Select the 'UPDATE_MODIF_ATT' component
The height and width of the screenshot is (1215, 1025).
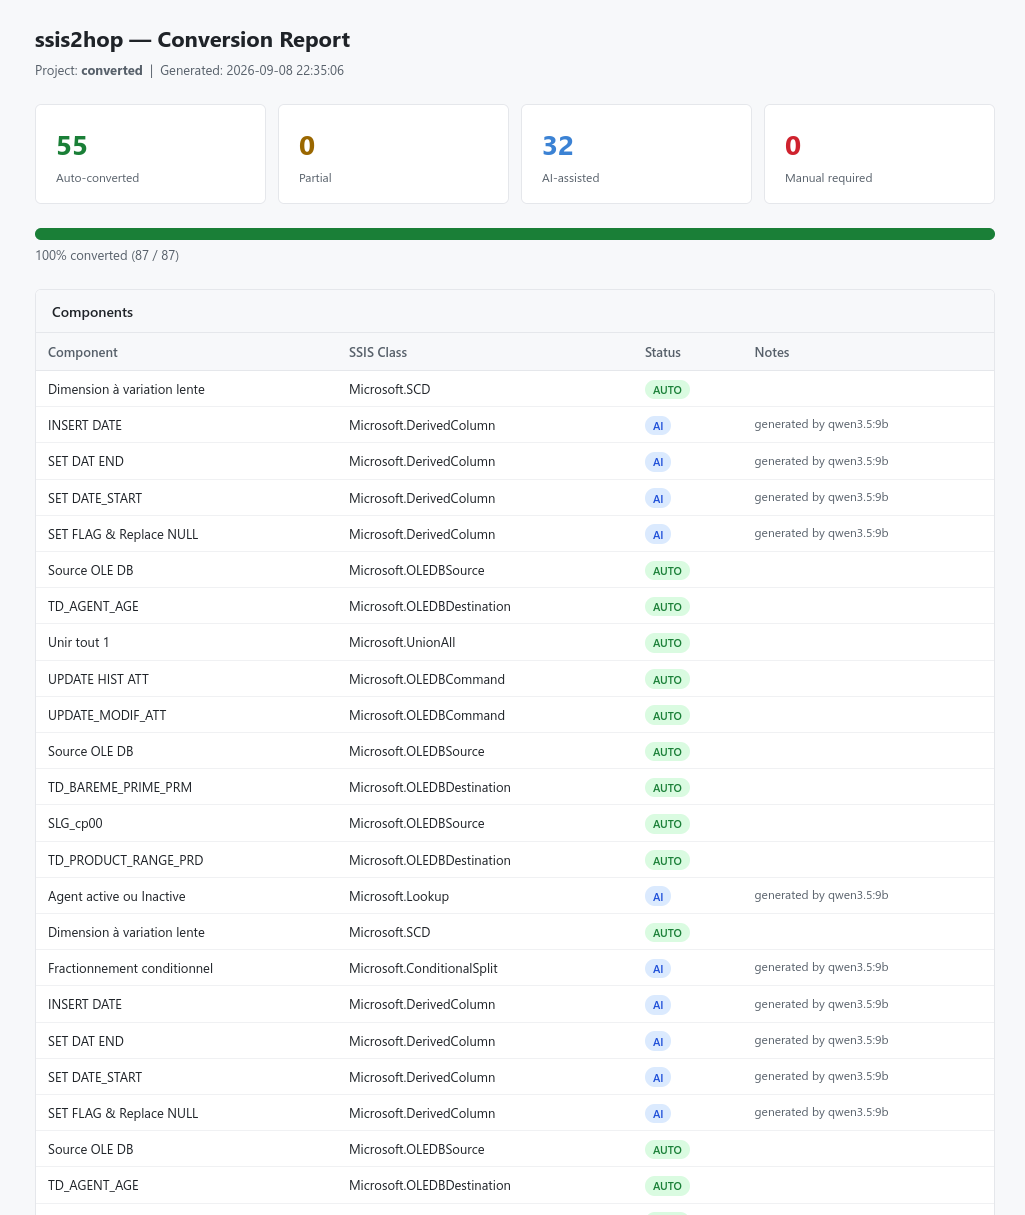(107, 715)
